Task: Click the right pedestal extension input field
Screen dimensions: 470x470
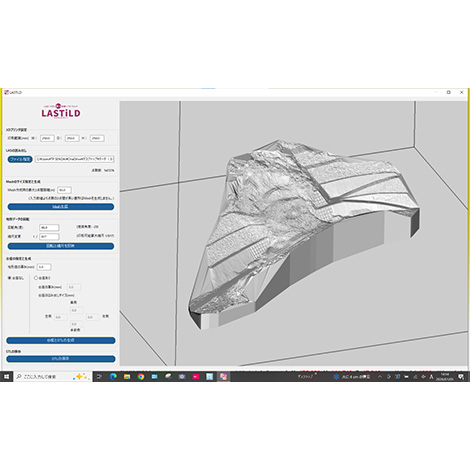Action: point(93,317)
